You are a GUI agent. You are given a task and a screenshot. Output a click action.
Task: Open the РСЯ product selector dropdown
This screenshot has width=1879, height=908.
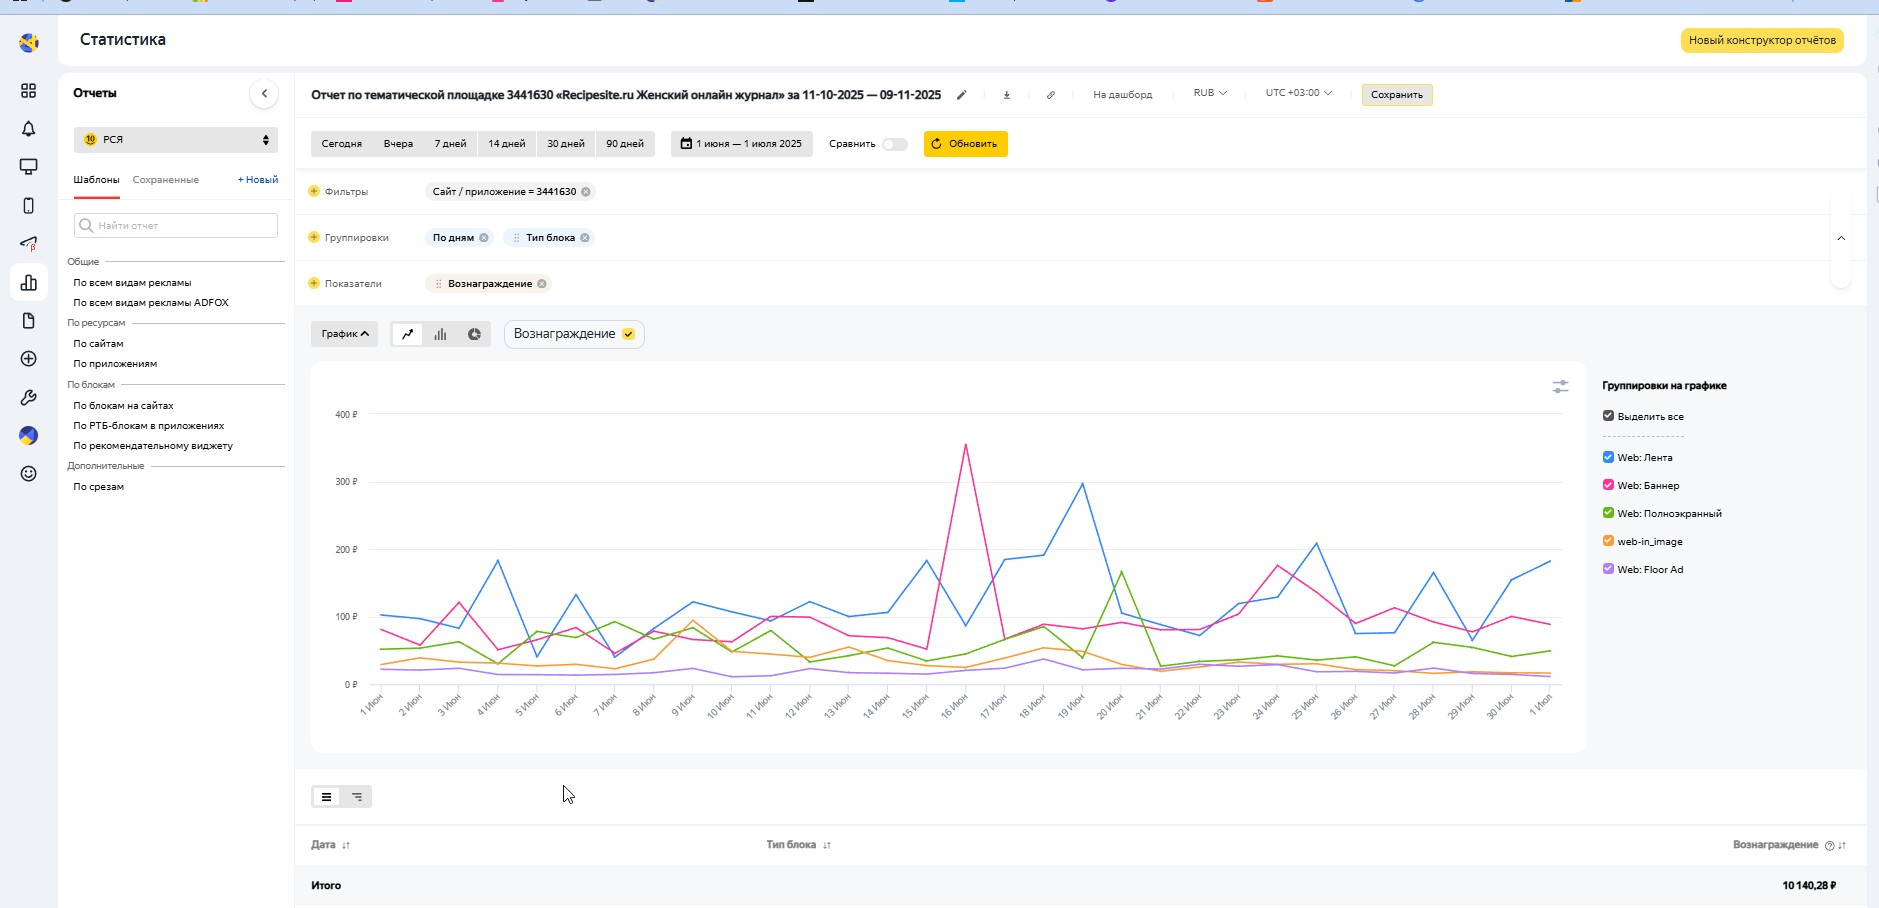tap(176, 140)
